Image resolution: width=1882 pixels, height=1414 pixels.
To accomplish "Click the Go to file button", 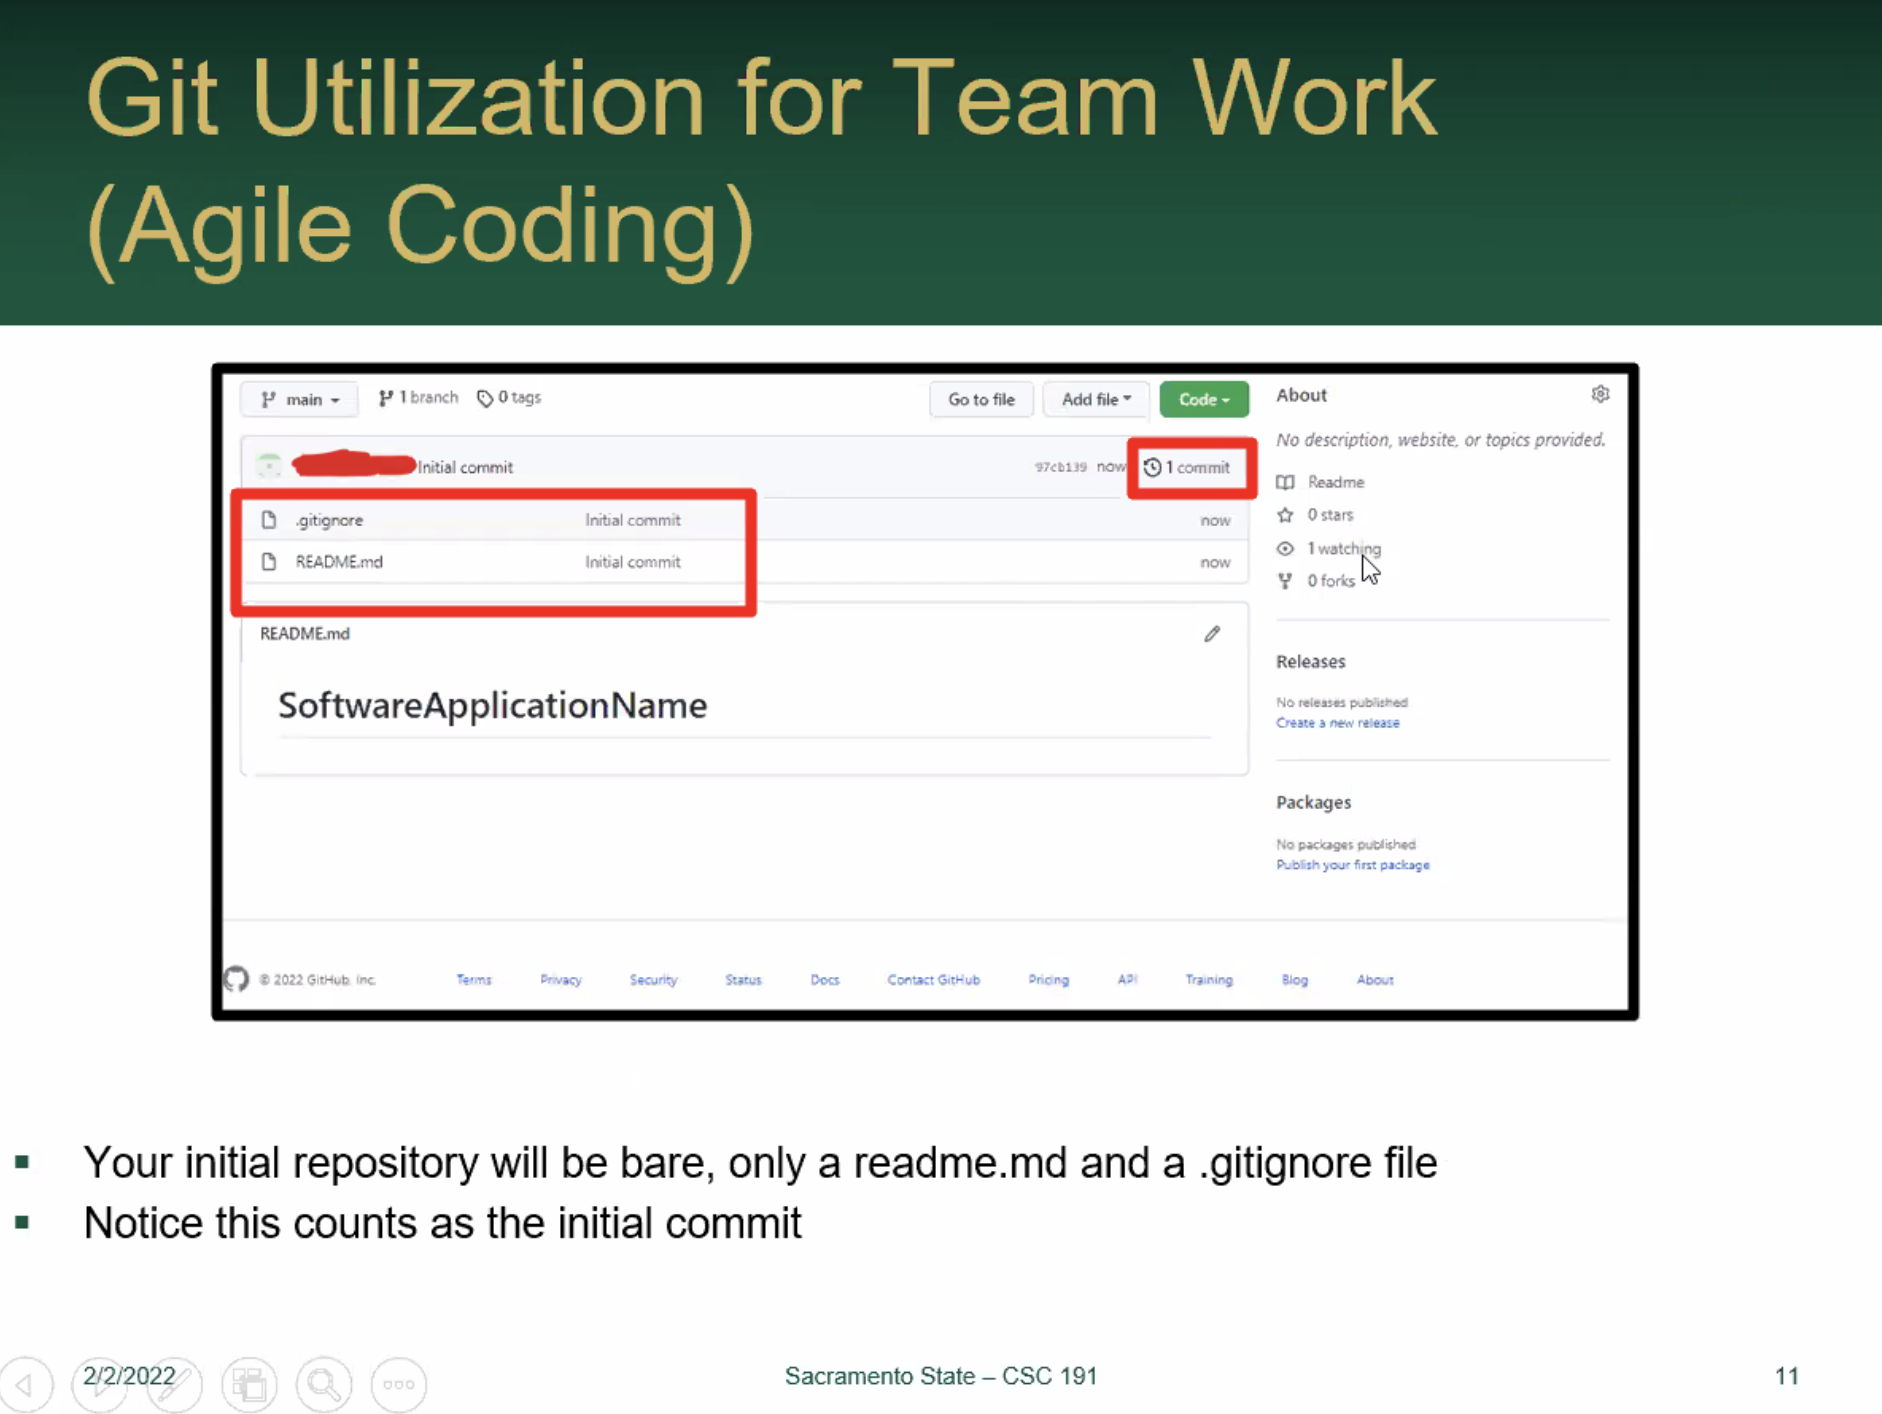I will (x=981, y=400).
